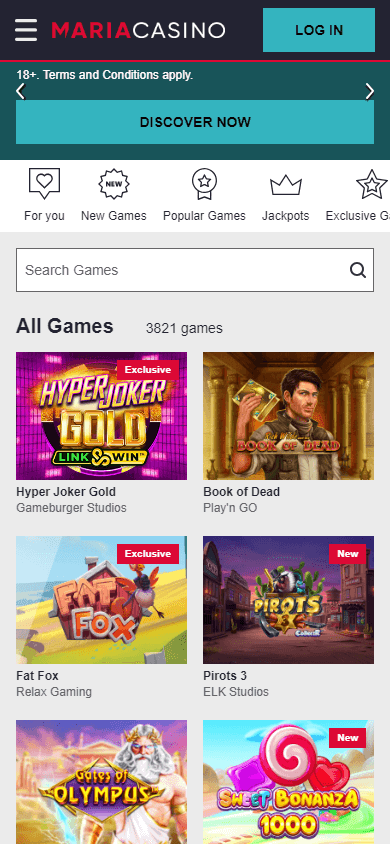This screenshot has height=844, width=390.
Task: Click the LOG IN button
Action: 319,30
